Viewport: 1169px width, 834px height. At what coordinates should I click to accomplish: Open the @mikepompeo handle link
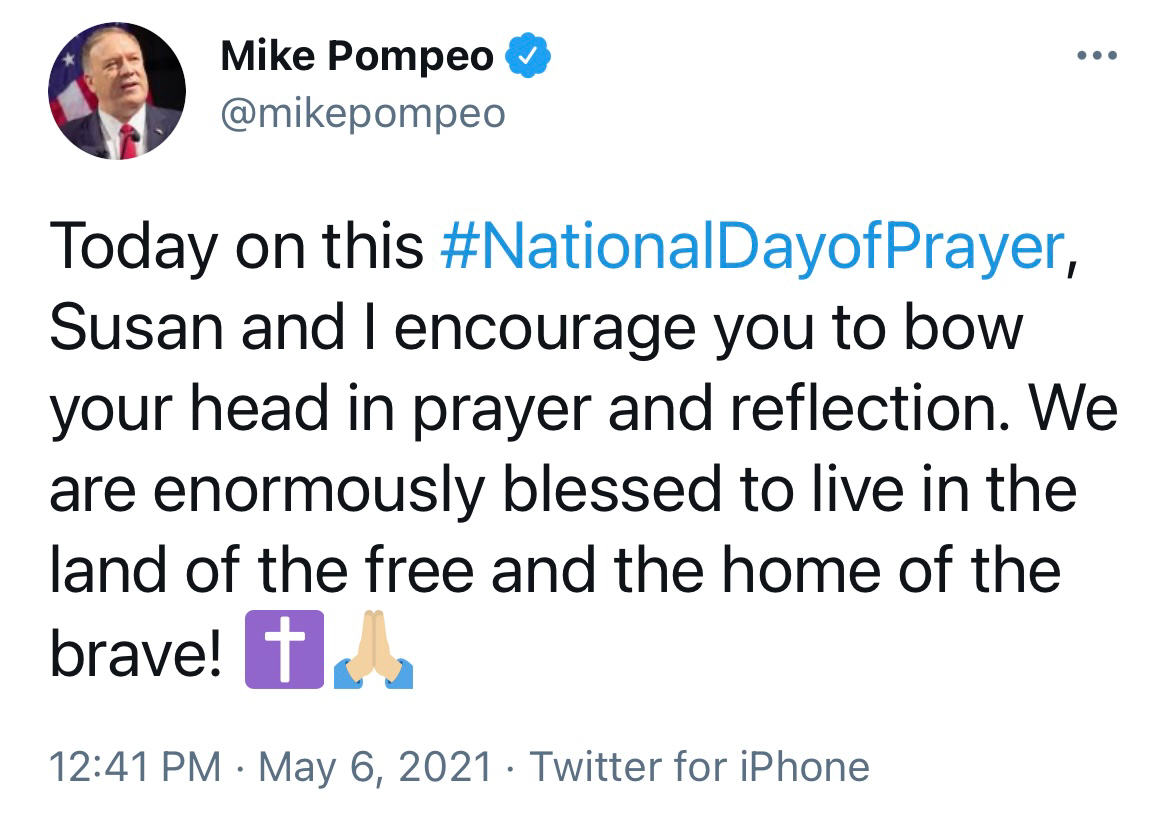pyautogui.click(x=363, y=114)
